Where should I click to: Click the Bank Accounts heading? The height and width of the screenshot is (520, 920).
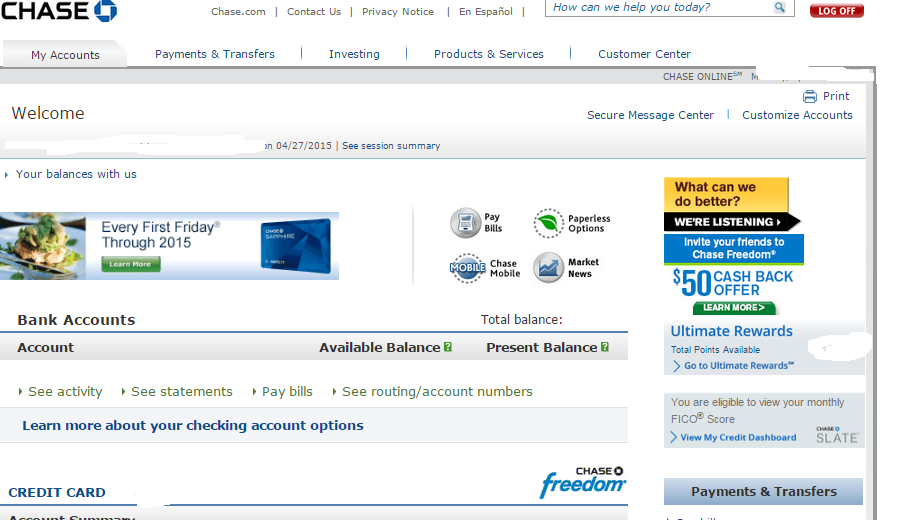[x=76, y=320]
